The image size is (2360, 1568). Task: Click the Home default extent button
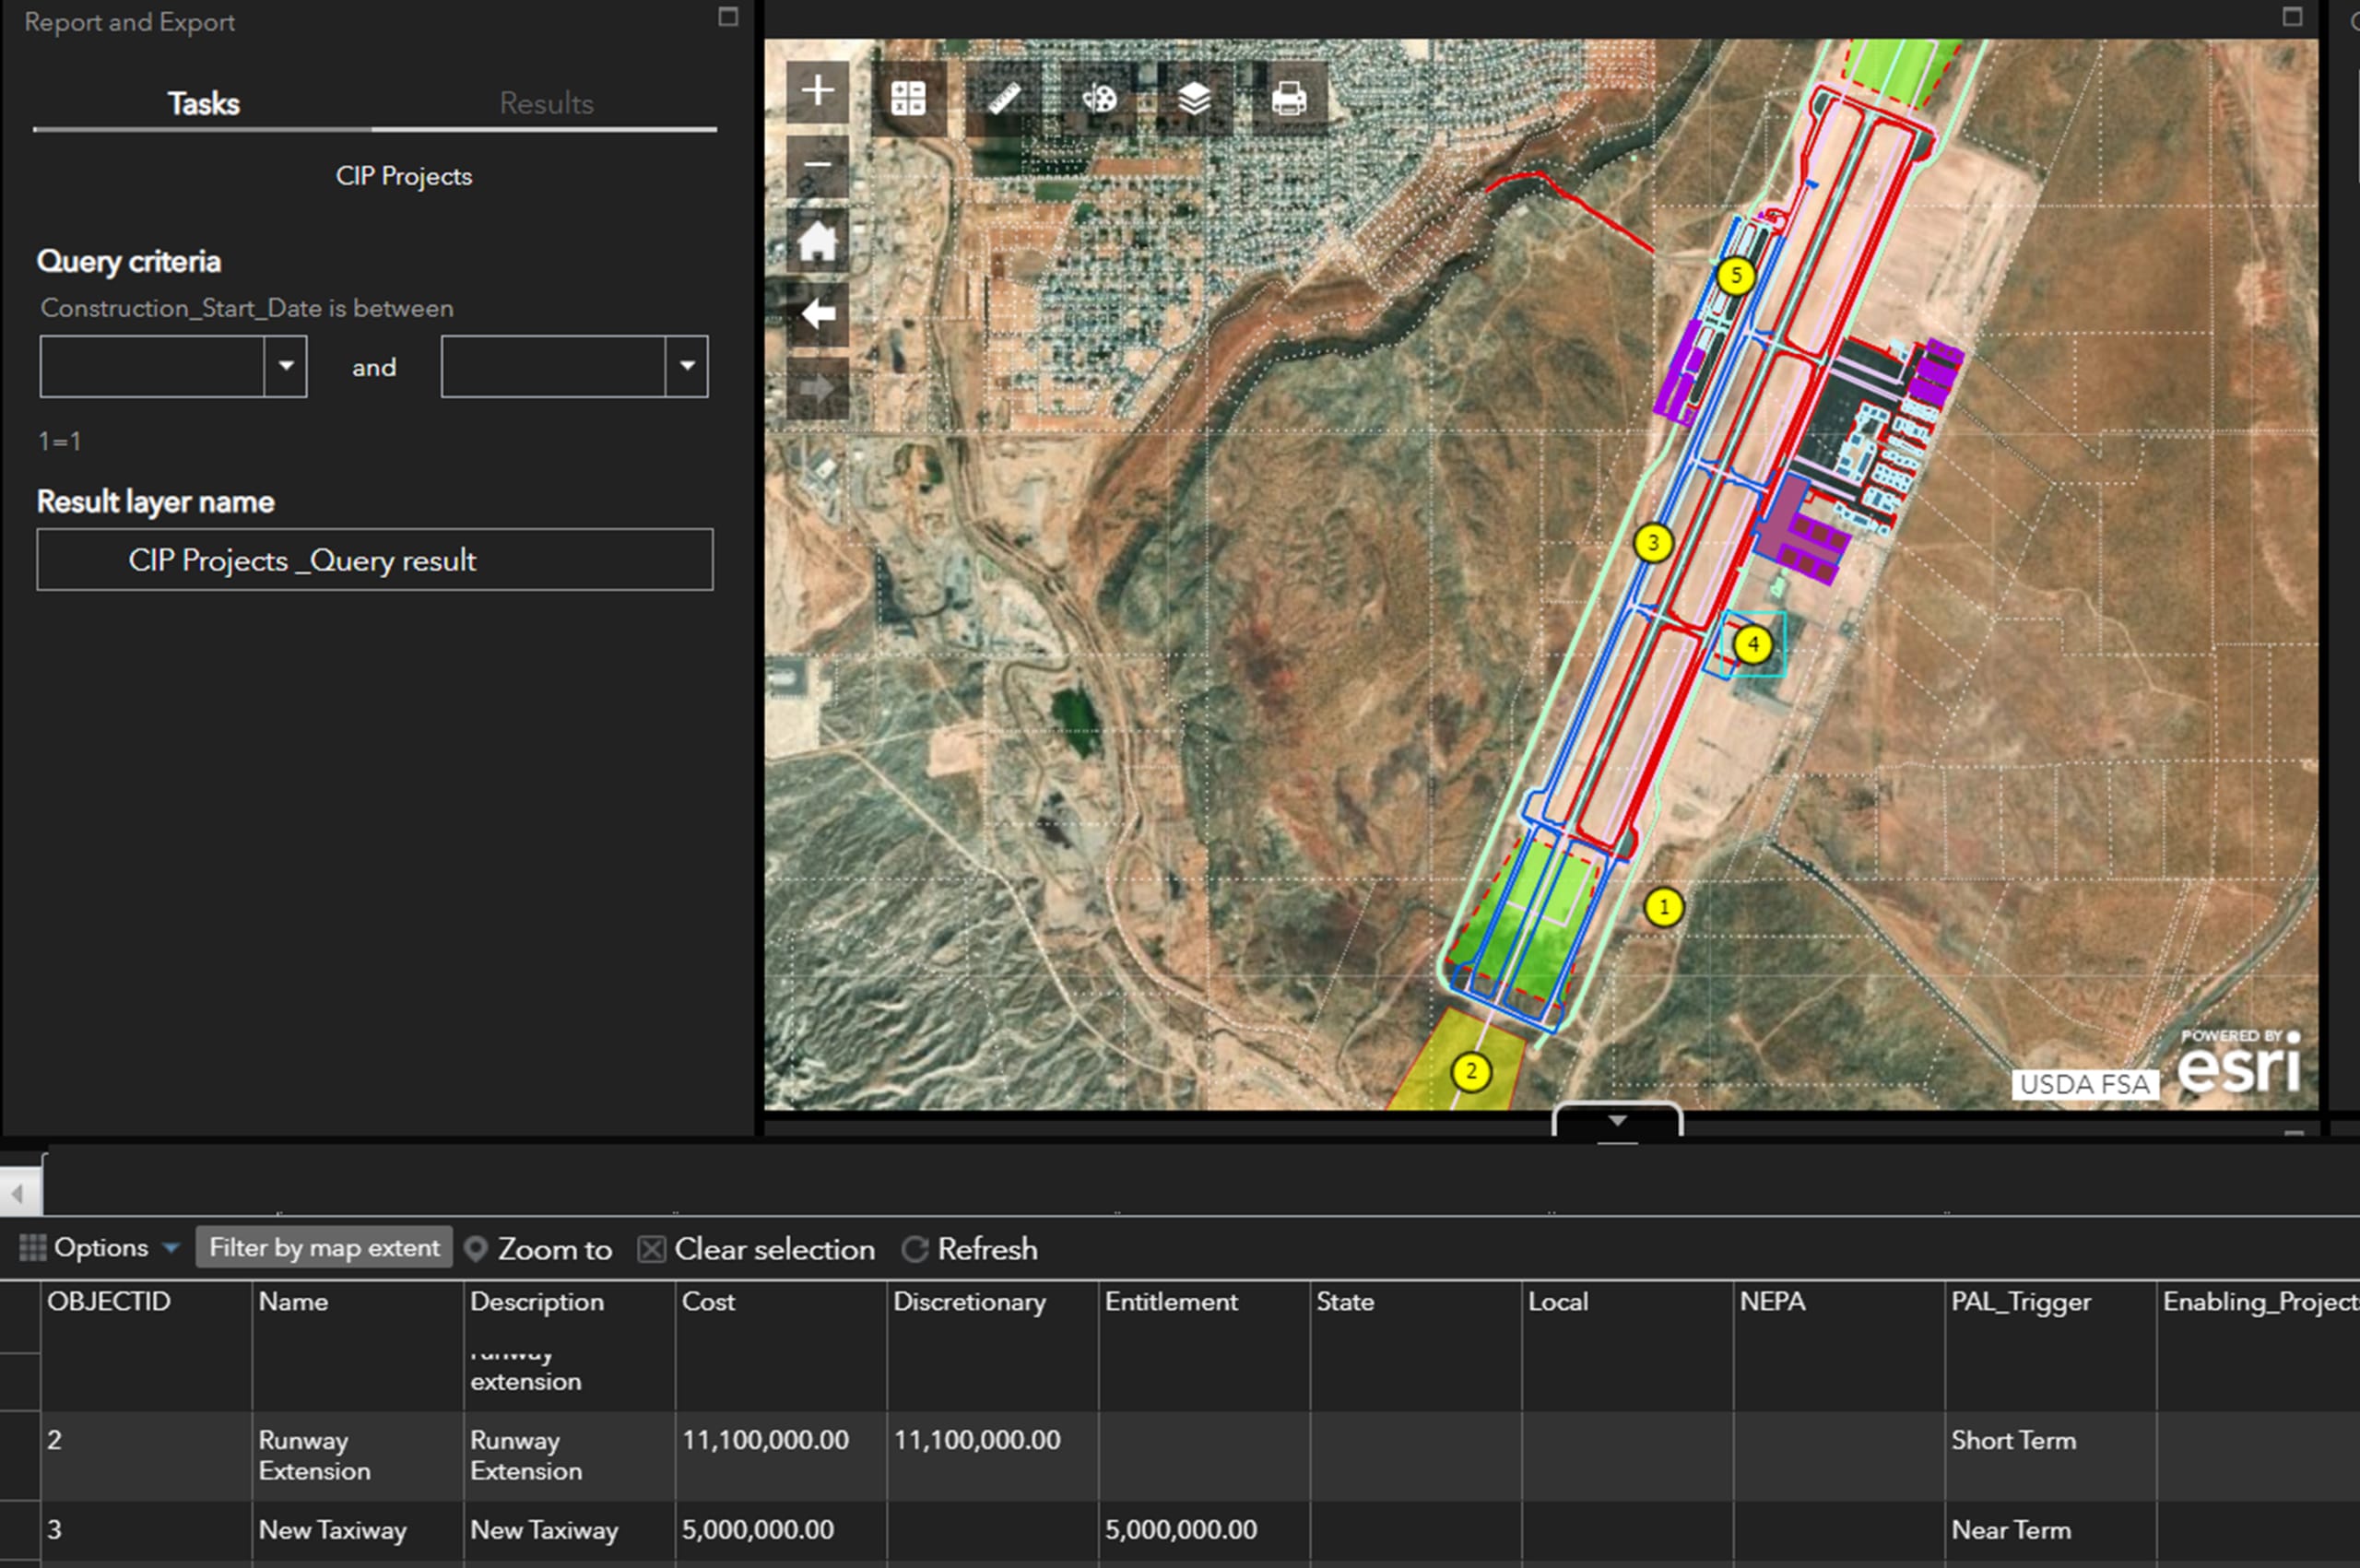pyautogui.click(x=817, y=241)
